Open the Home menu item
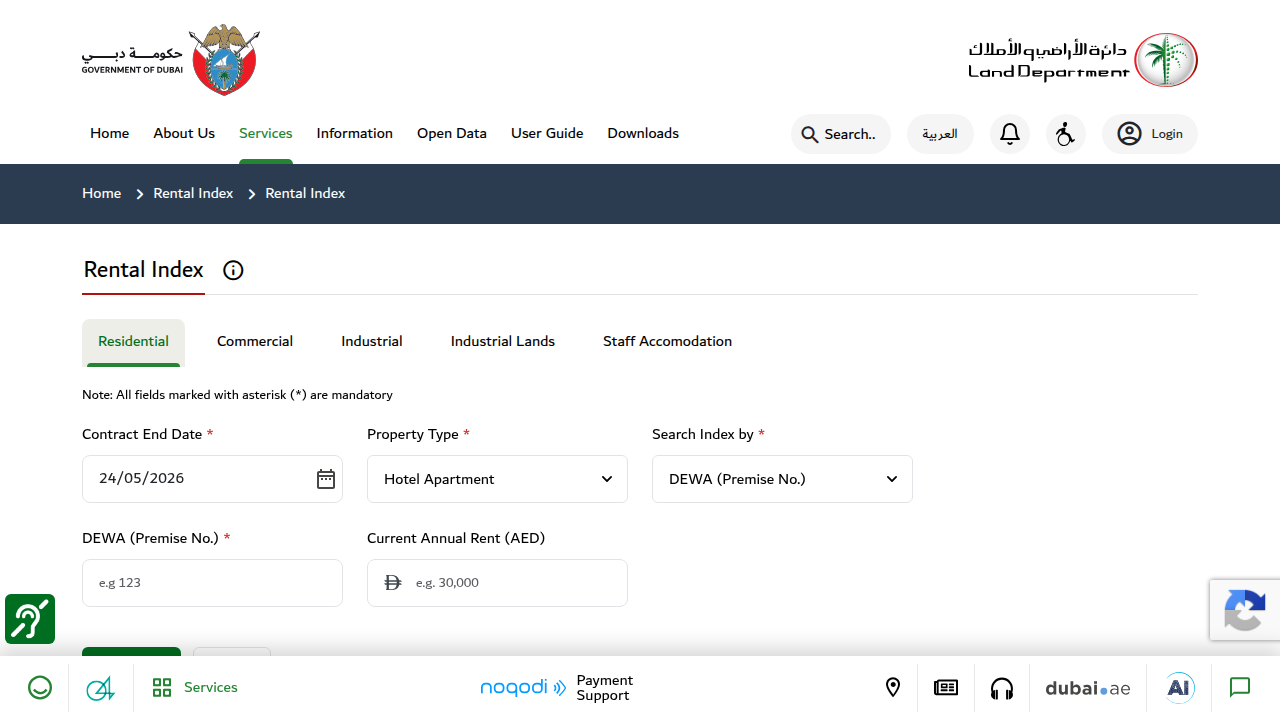 [110, 134]
